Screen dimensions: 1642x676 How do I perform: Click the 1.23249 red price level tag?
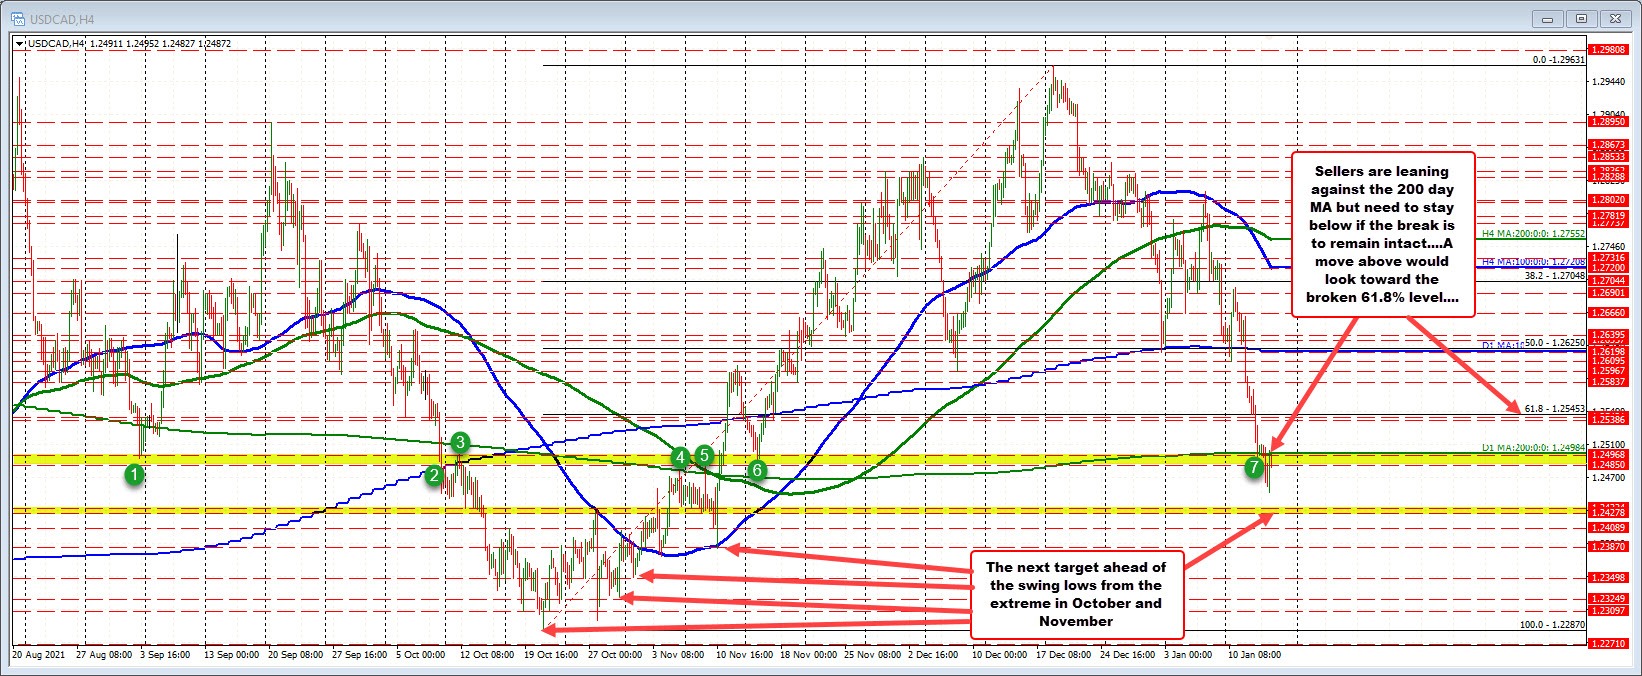pyautogui.click(x=1610, y=598)
